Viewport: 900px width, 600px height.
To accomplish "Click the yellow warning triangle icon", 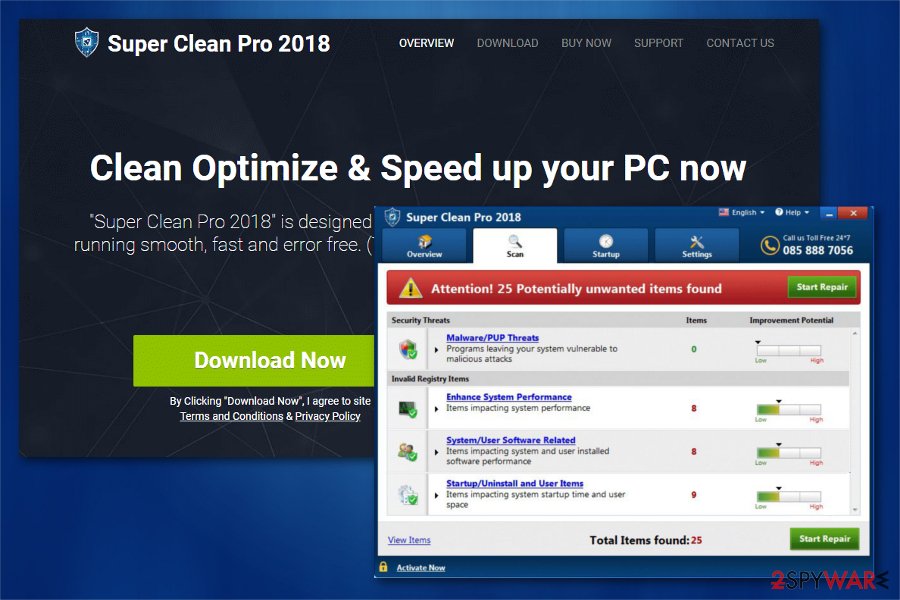I will tap(411, 288).
